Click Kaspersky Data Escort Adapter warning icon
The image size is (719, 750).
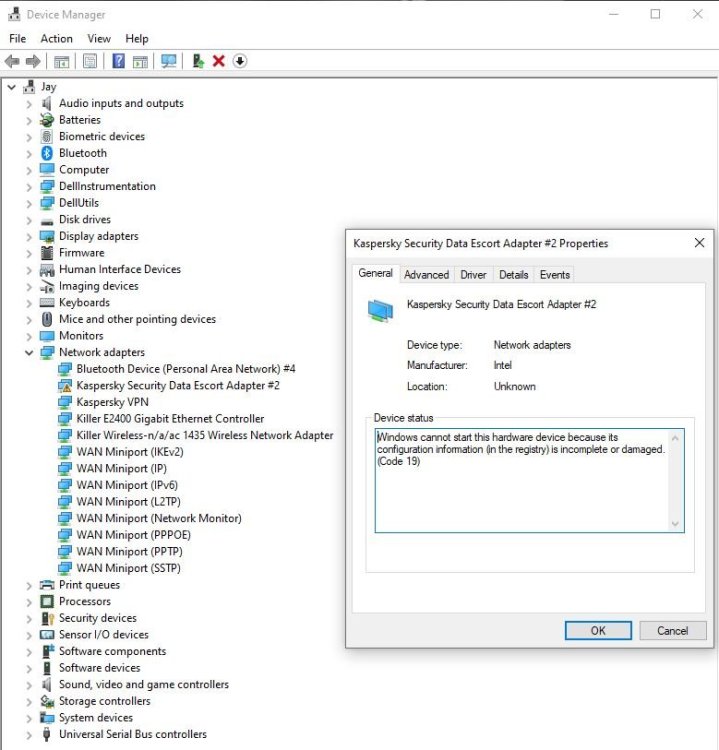[65, 386]
